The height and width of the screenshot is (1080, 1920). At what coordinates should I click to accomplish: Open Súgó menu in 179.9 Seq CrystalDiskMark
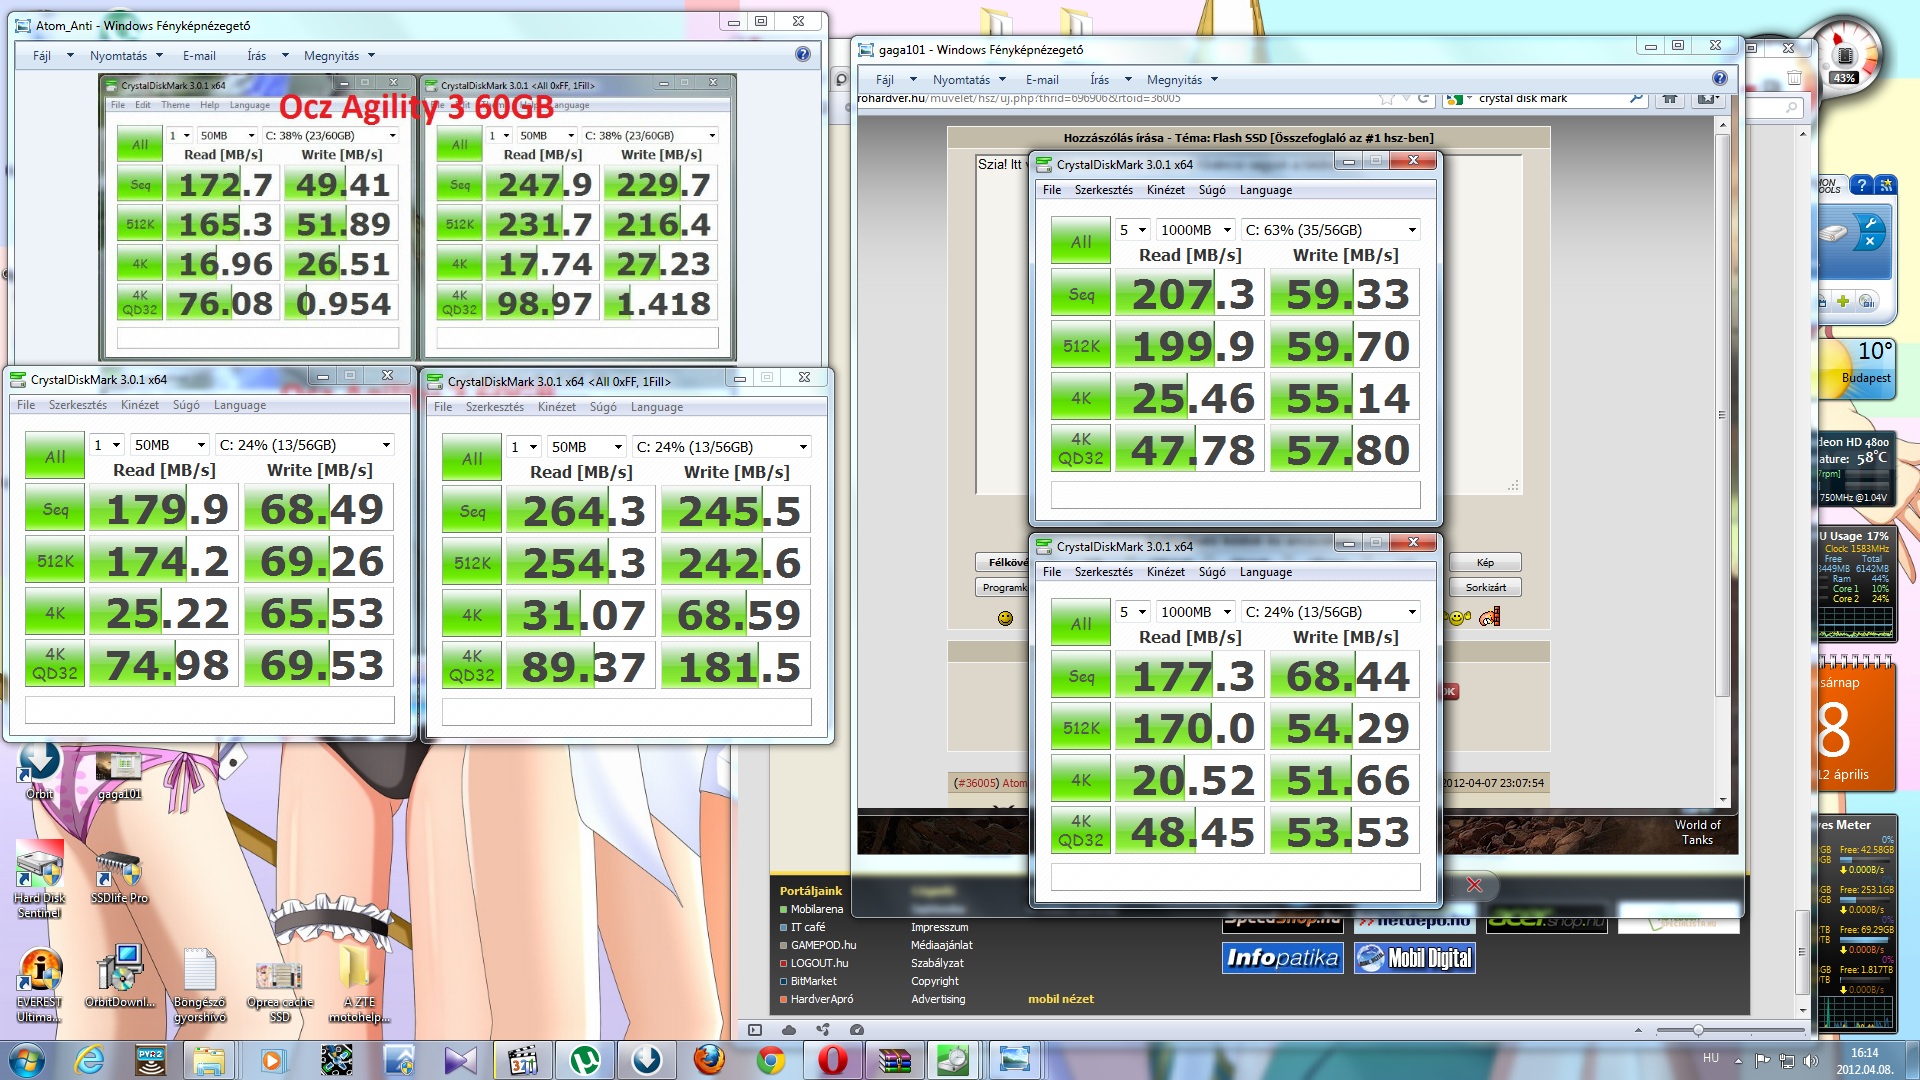(186, 405)
